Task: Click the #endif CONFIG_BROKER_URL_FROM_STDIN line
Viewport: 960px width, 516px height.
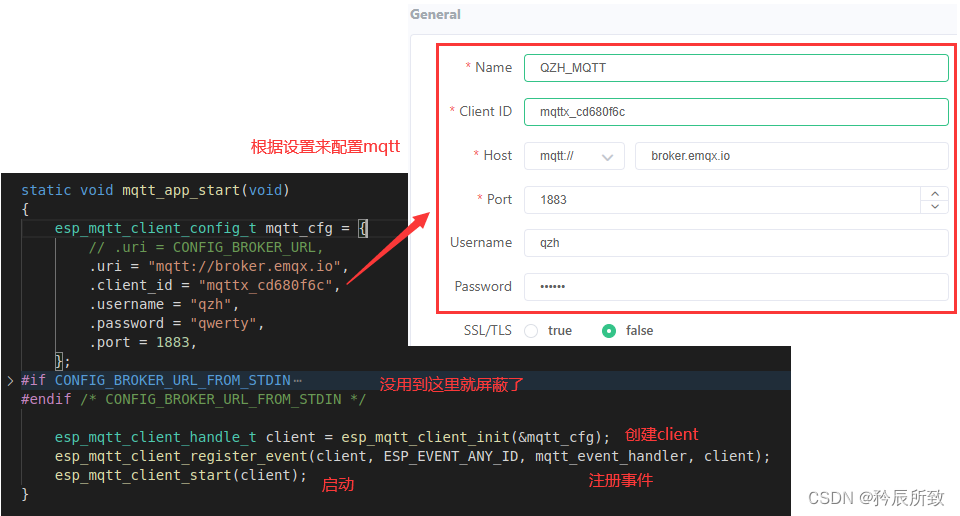Action: point(193,399)
